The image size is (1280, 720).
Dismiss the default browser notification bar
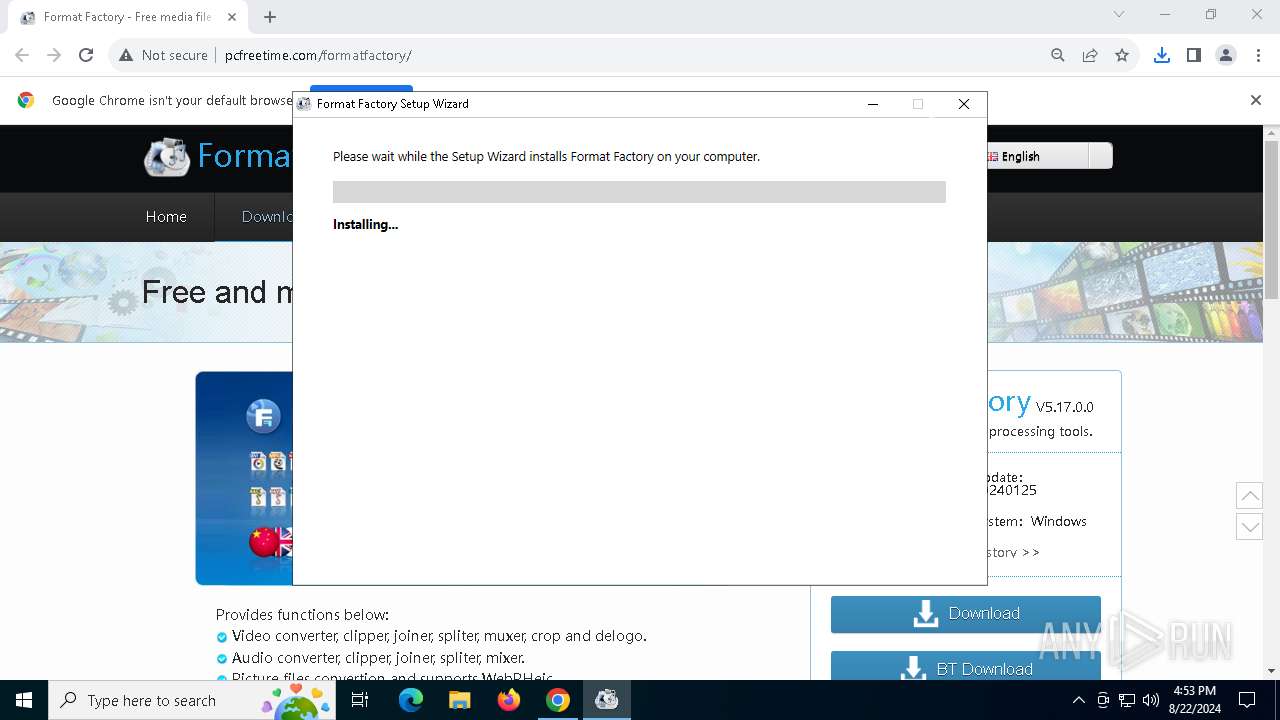click(x=1256, y=100)
